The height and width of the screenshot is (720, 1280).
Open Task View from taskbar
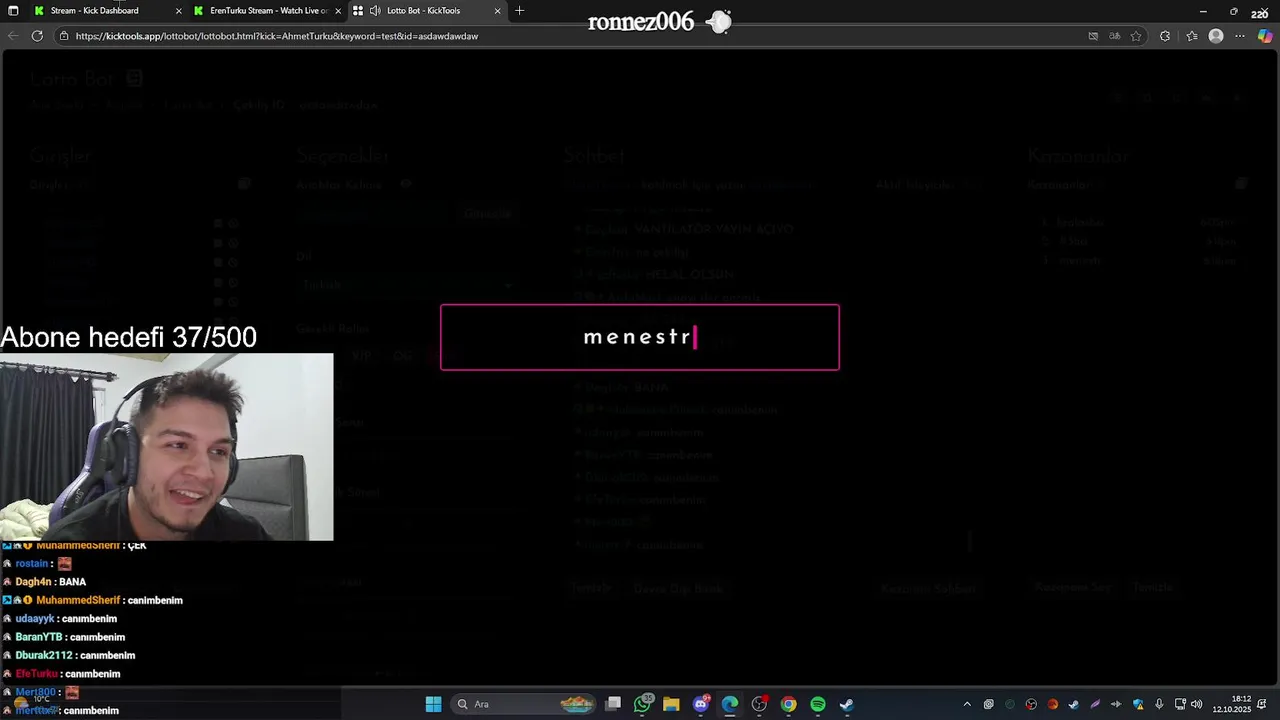point(613,704)
